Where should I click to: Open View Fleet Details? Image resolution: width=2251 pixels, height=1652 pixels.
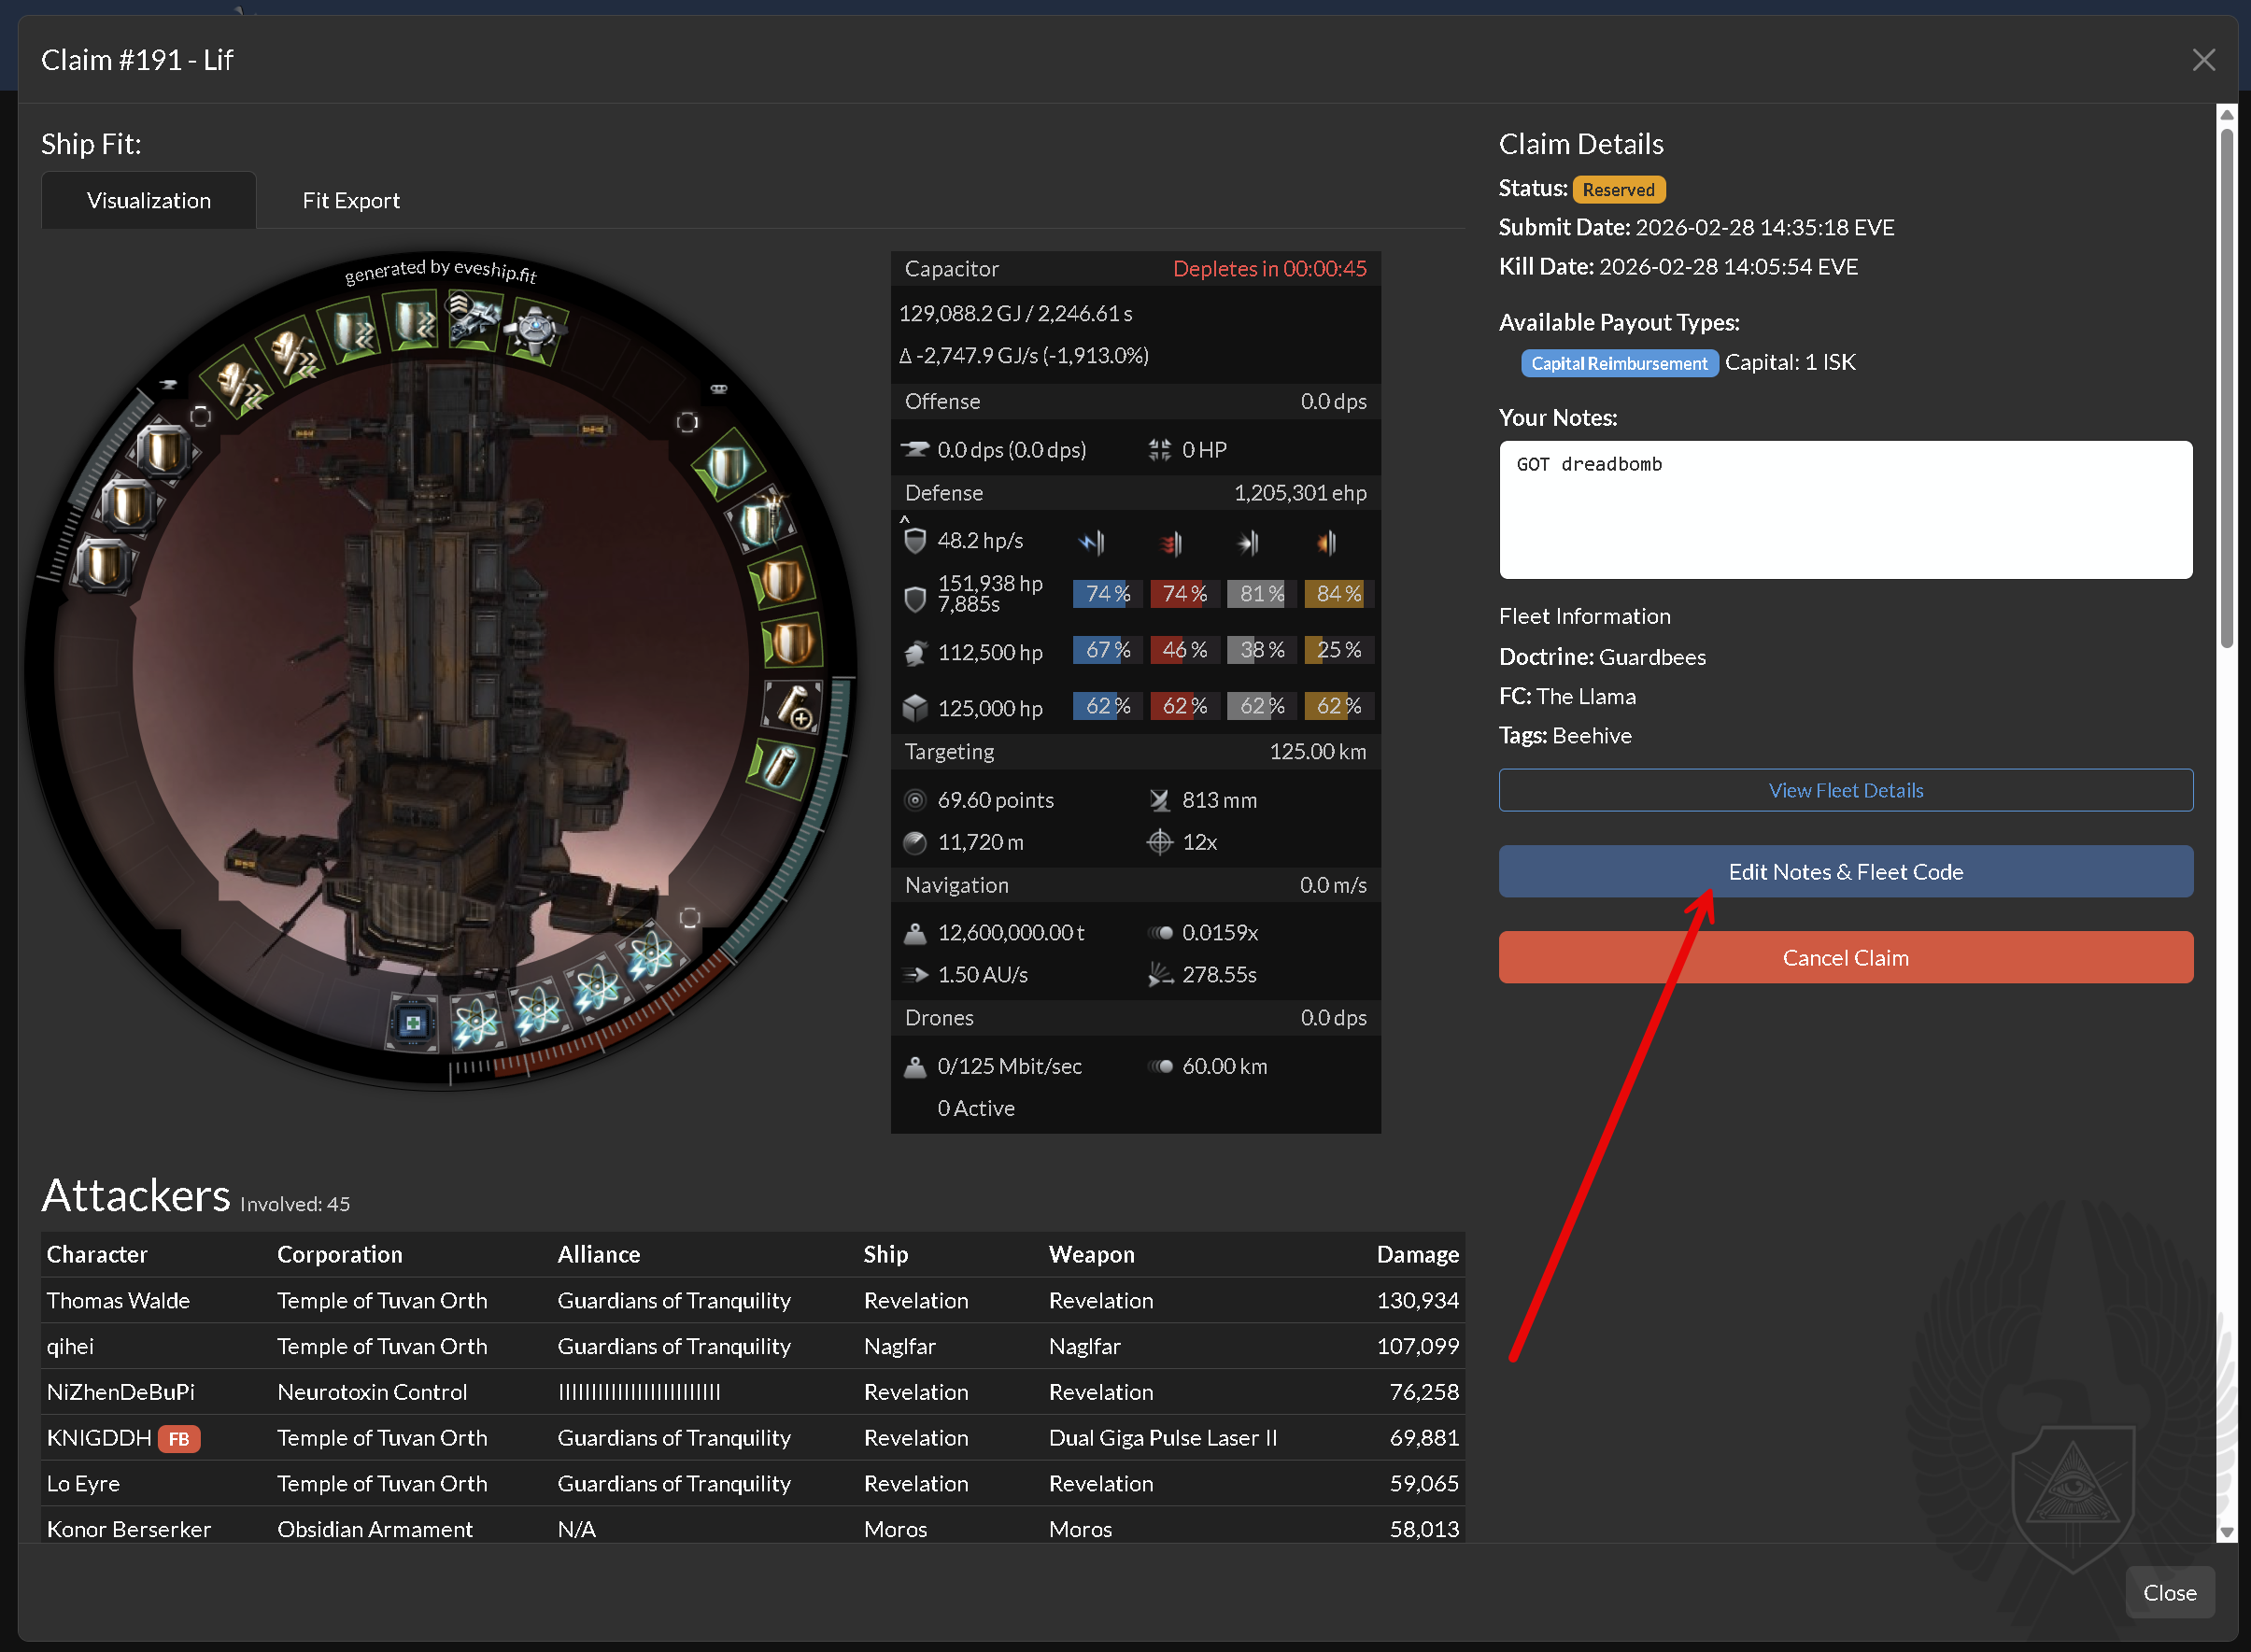tap(1845, 790)
